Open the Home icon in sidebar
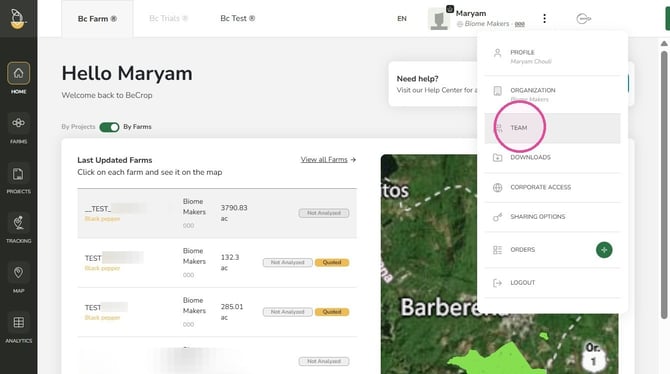Screen dimensions: 670x374 [18, 73]
